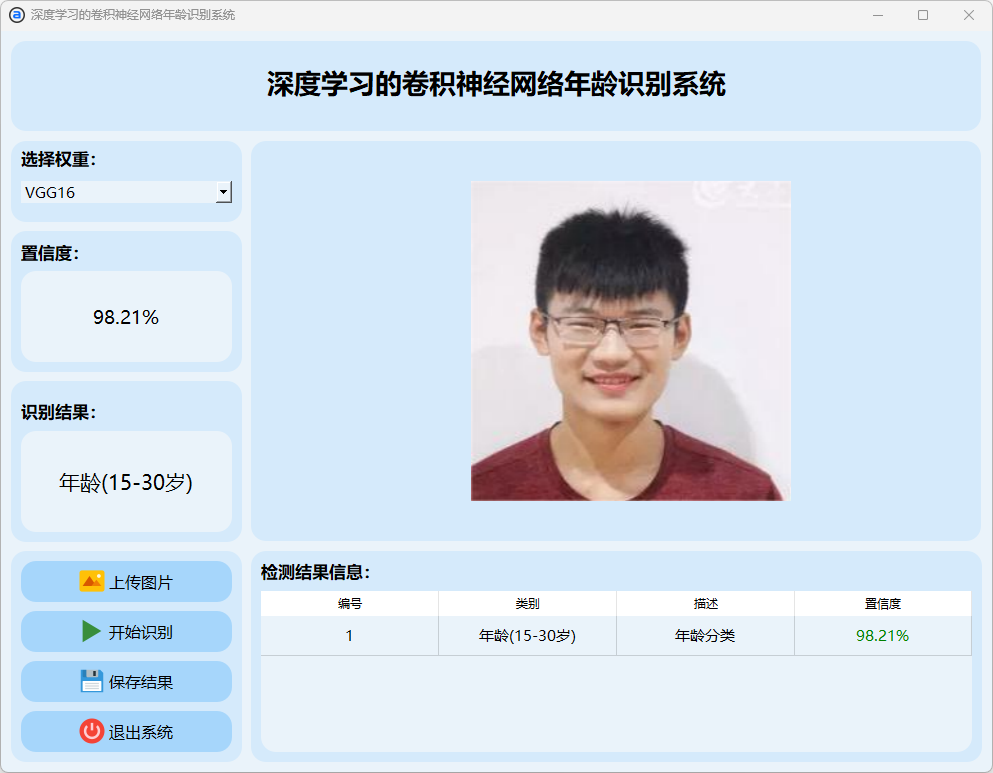The height and width of the screenshot is (773, 993).
Task: Click the 类别 column header
Action: [527, 604]
